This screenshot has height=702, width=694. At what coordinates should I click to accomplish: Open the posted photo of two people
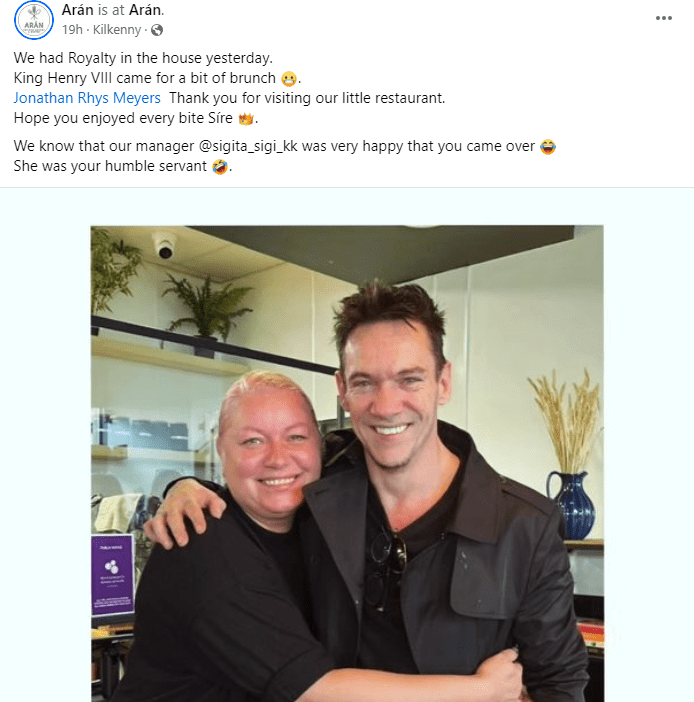347,463
